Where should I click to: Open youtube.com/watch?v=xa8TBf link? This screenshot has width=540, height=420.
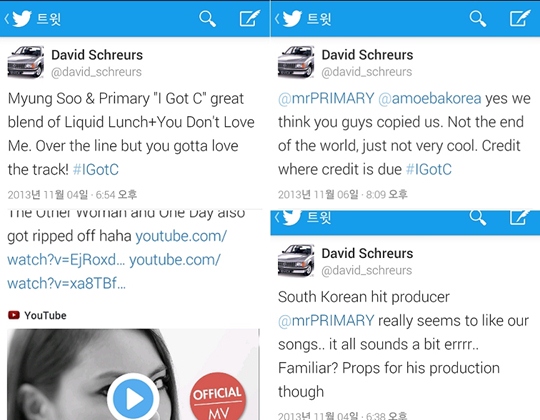point(114,272)
